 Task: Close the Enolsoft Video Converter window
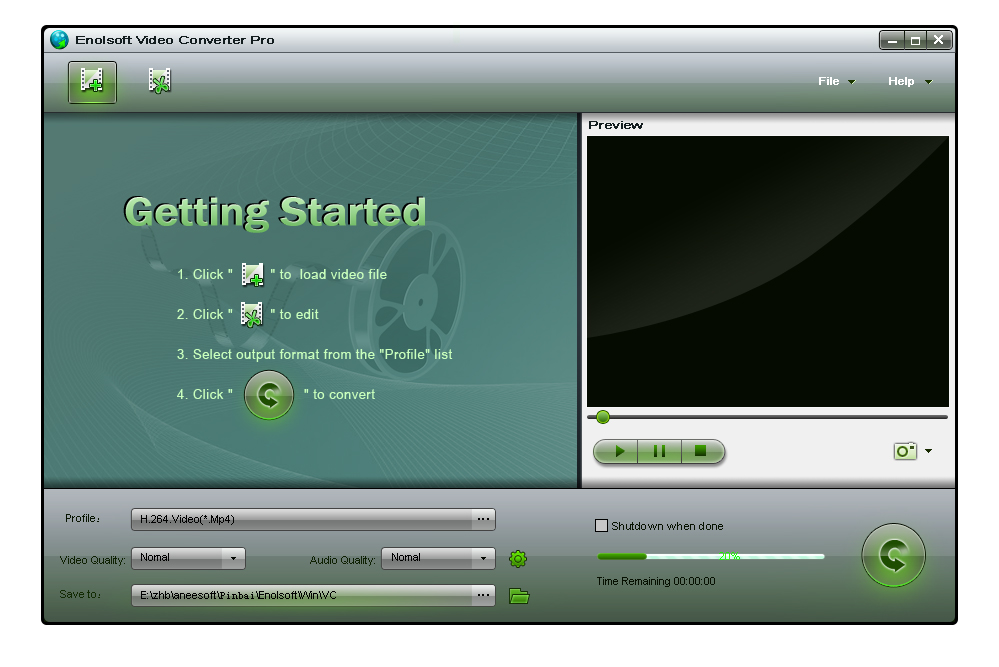pos(939,40)
